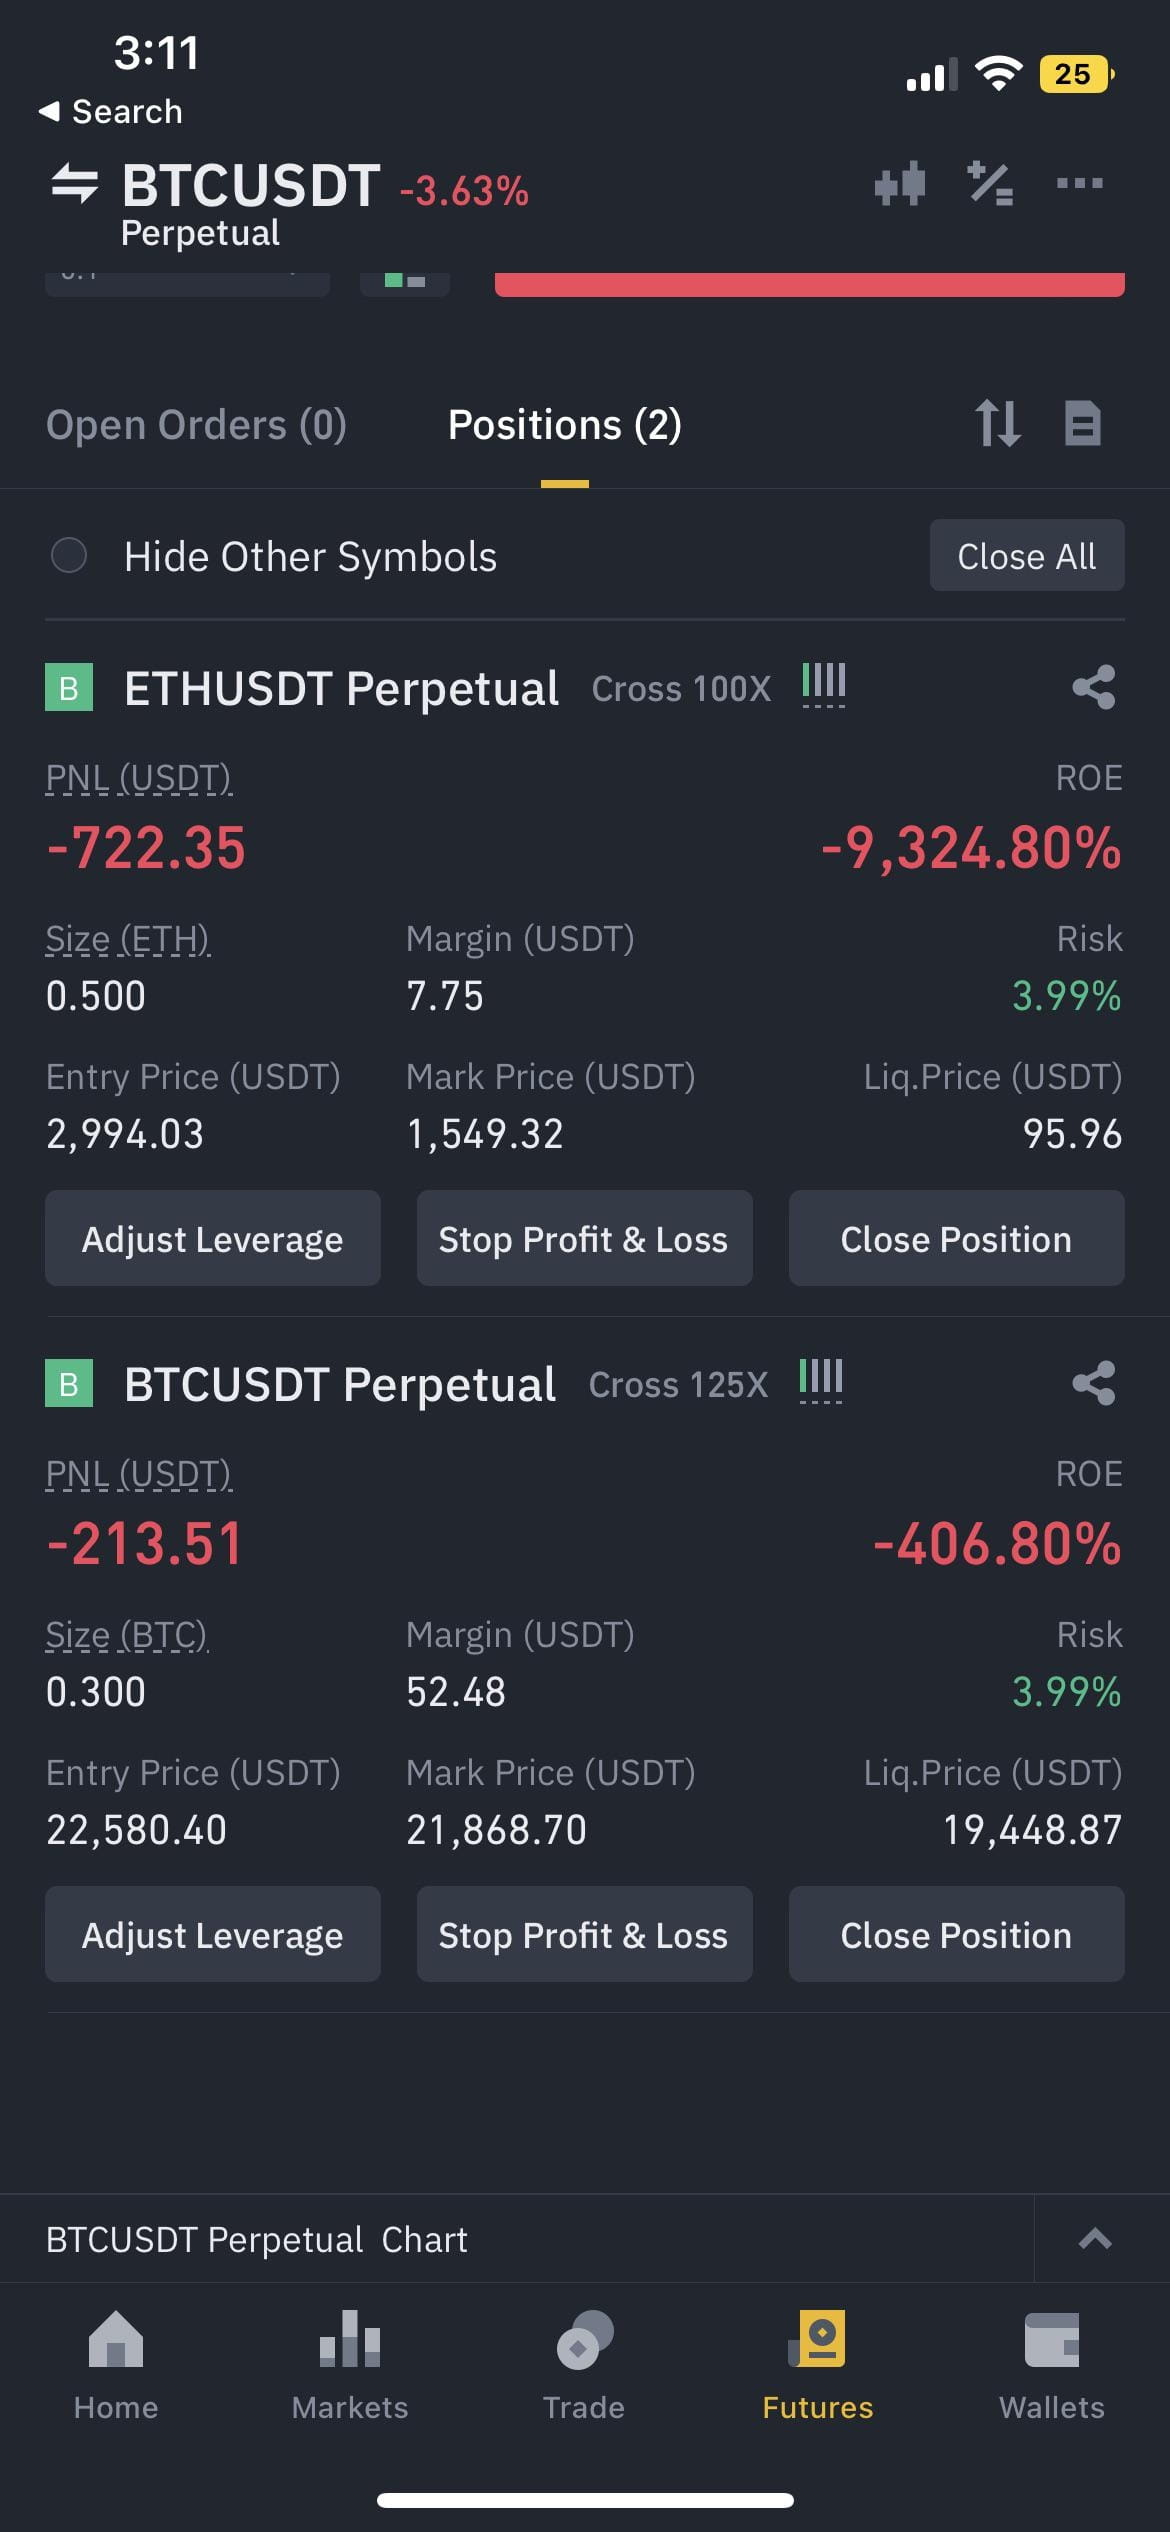Tap the ETHUSDT auto-deleverage bars indicator
This screenshot has height=2532, width=1170.
pyautogui.click(x=824, y=685)
